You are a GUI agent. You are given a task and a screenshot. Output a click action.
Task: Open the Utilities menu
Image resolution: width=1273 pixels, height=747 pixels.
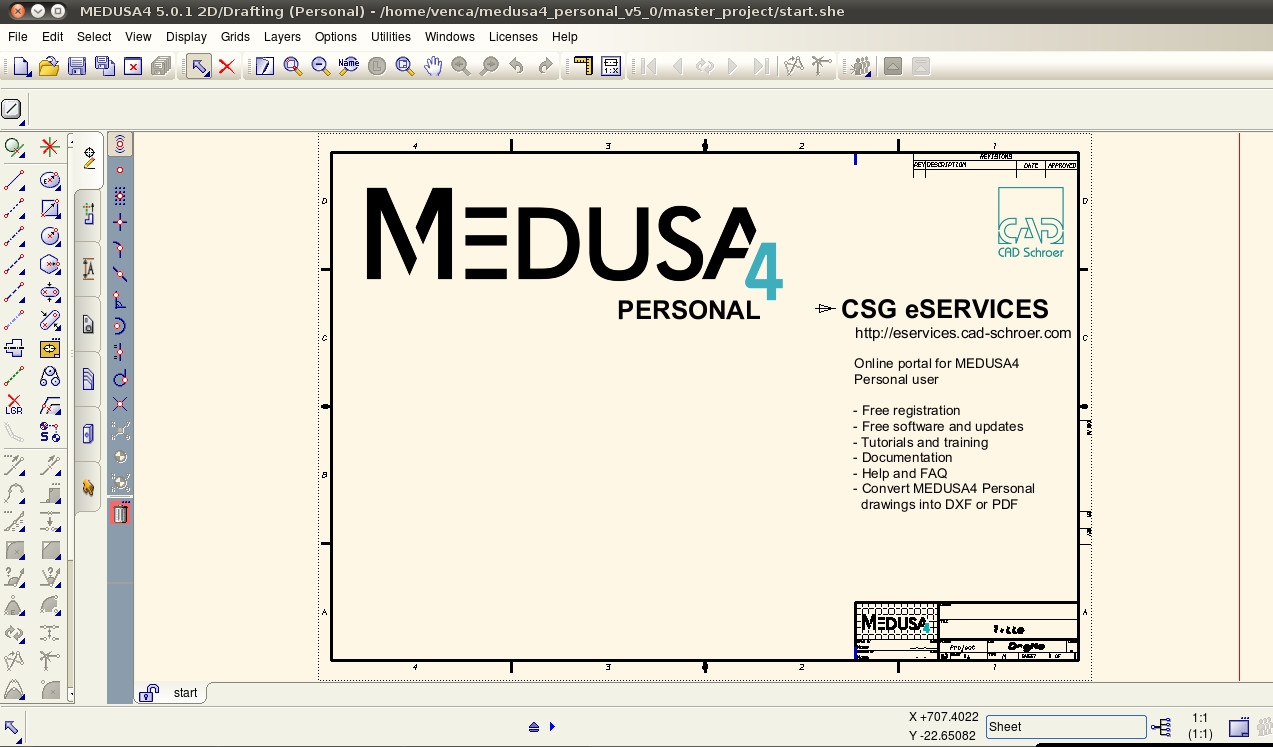[391, 37]
